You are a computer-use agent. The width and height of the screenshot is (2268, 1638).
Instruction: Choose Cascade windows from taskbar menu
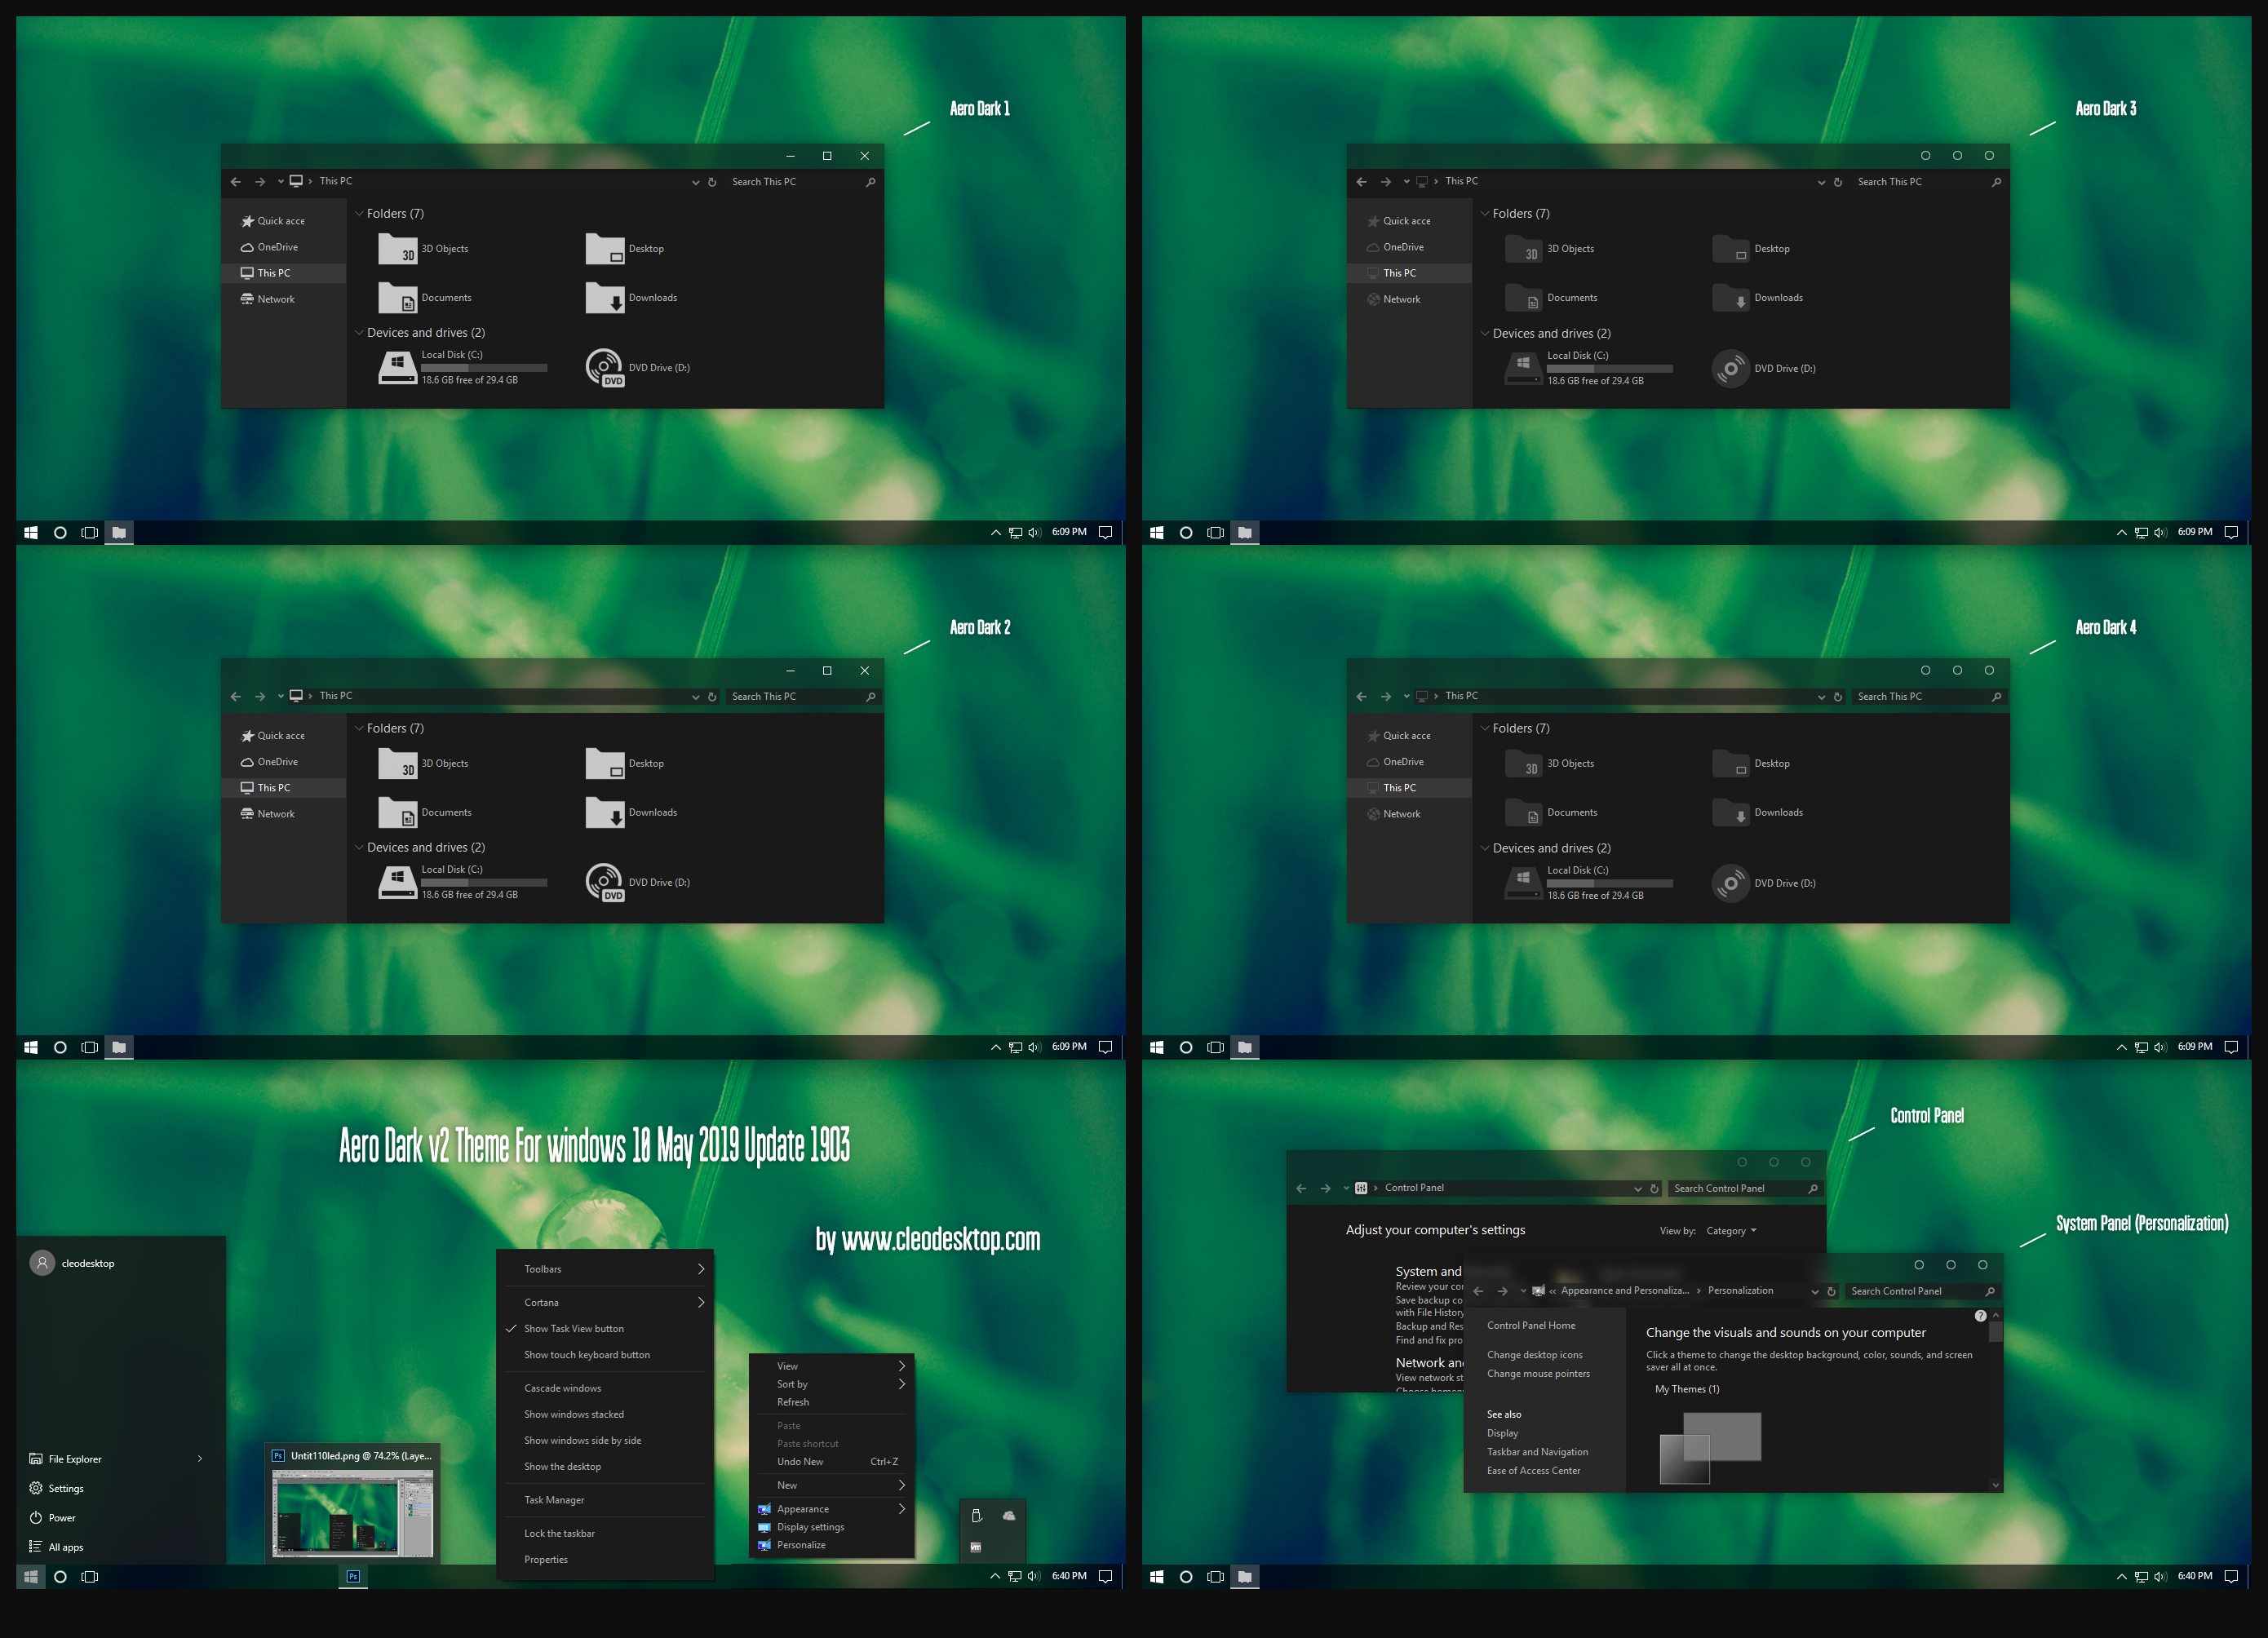[605, 1389]
